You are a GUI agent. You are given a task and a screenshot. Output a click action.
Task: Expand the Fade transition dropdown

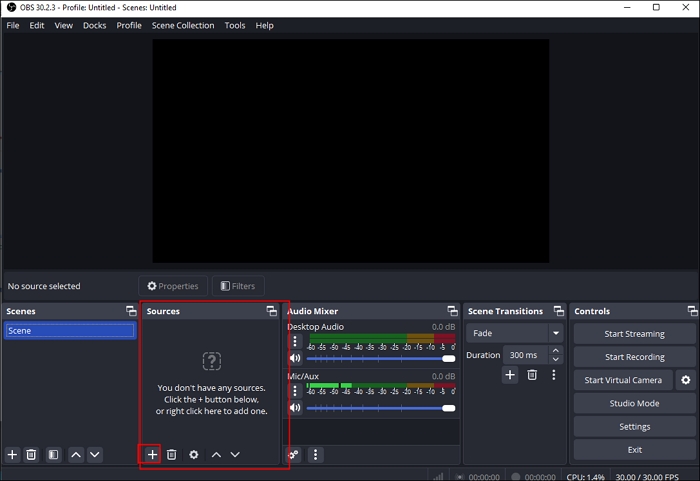[555, 333]
